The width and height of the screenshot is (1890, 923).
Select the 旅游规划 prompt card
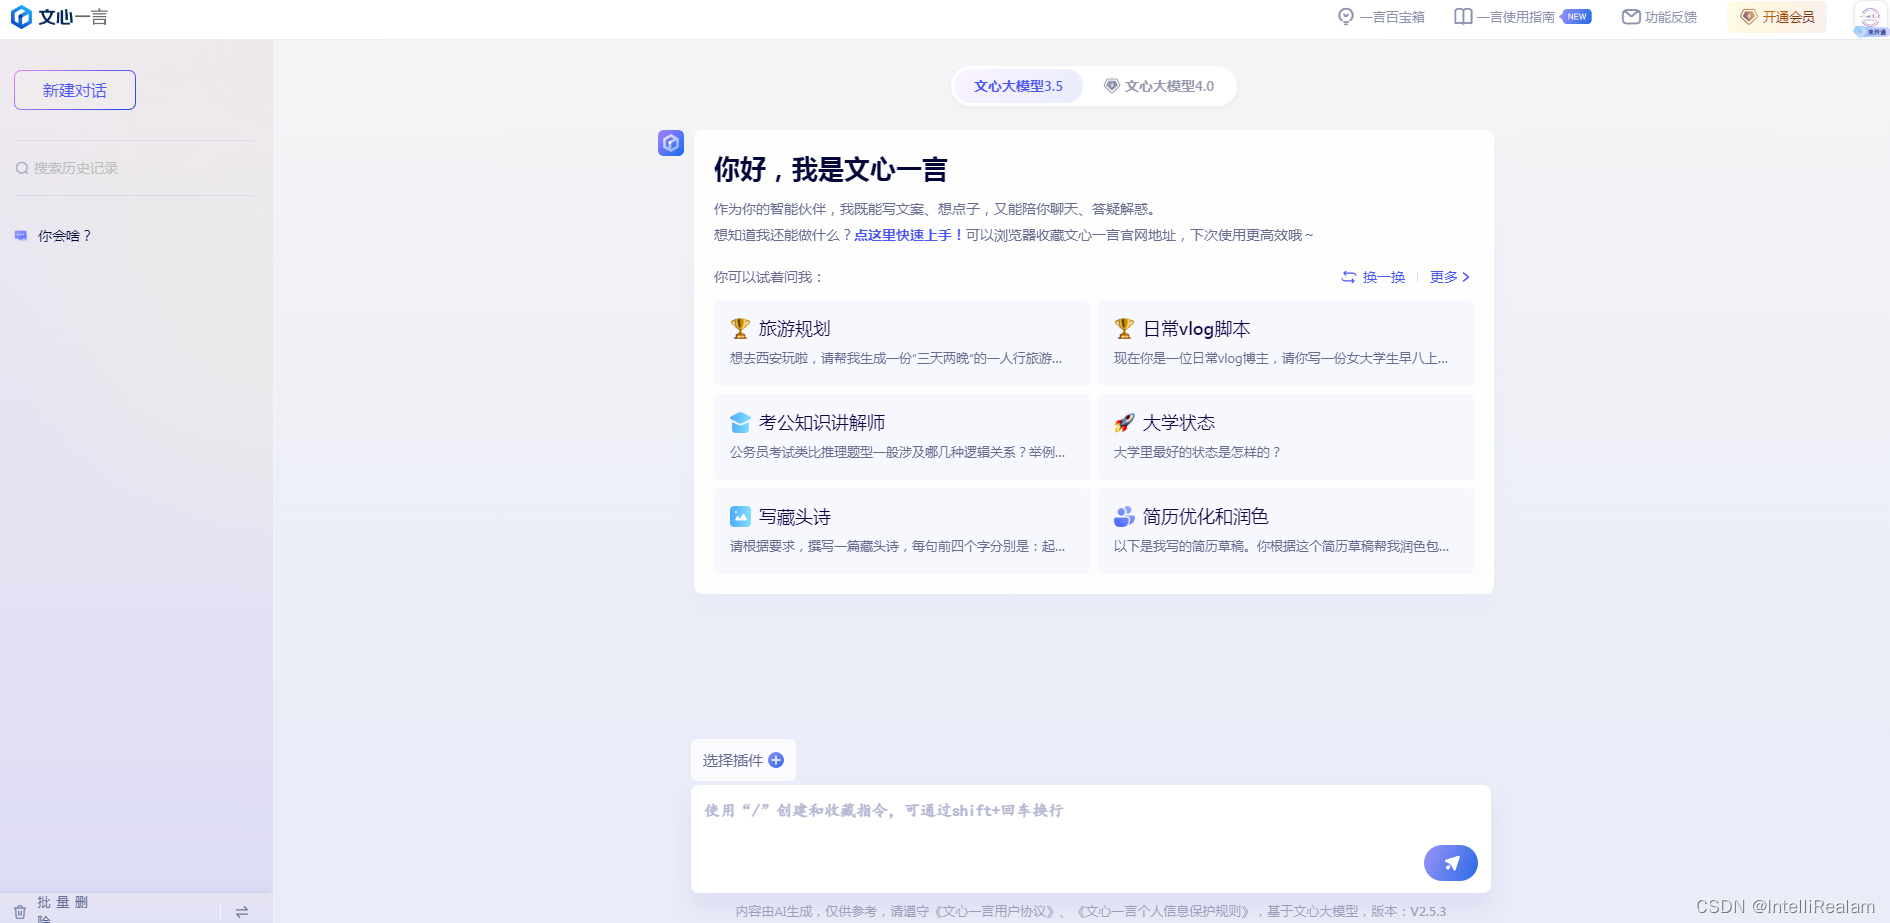coord(902,343)
